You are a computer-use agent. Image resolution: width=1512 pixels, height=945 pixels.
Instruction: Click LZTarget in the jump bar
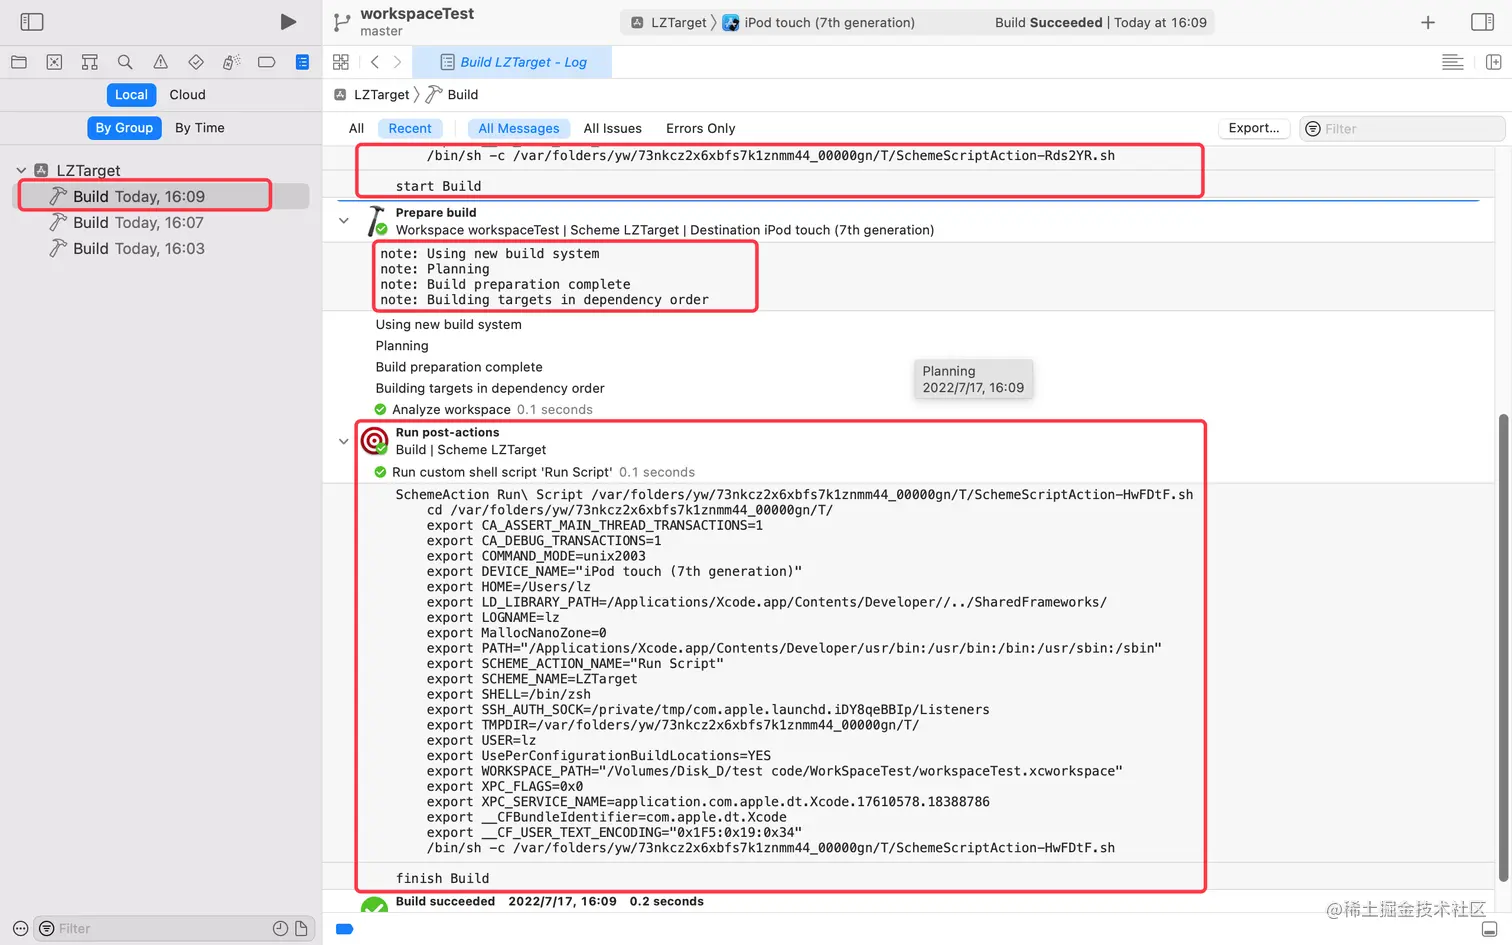372,95
